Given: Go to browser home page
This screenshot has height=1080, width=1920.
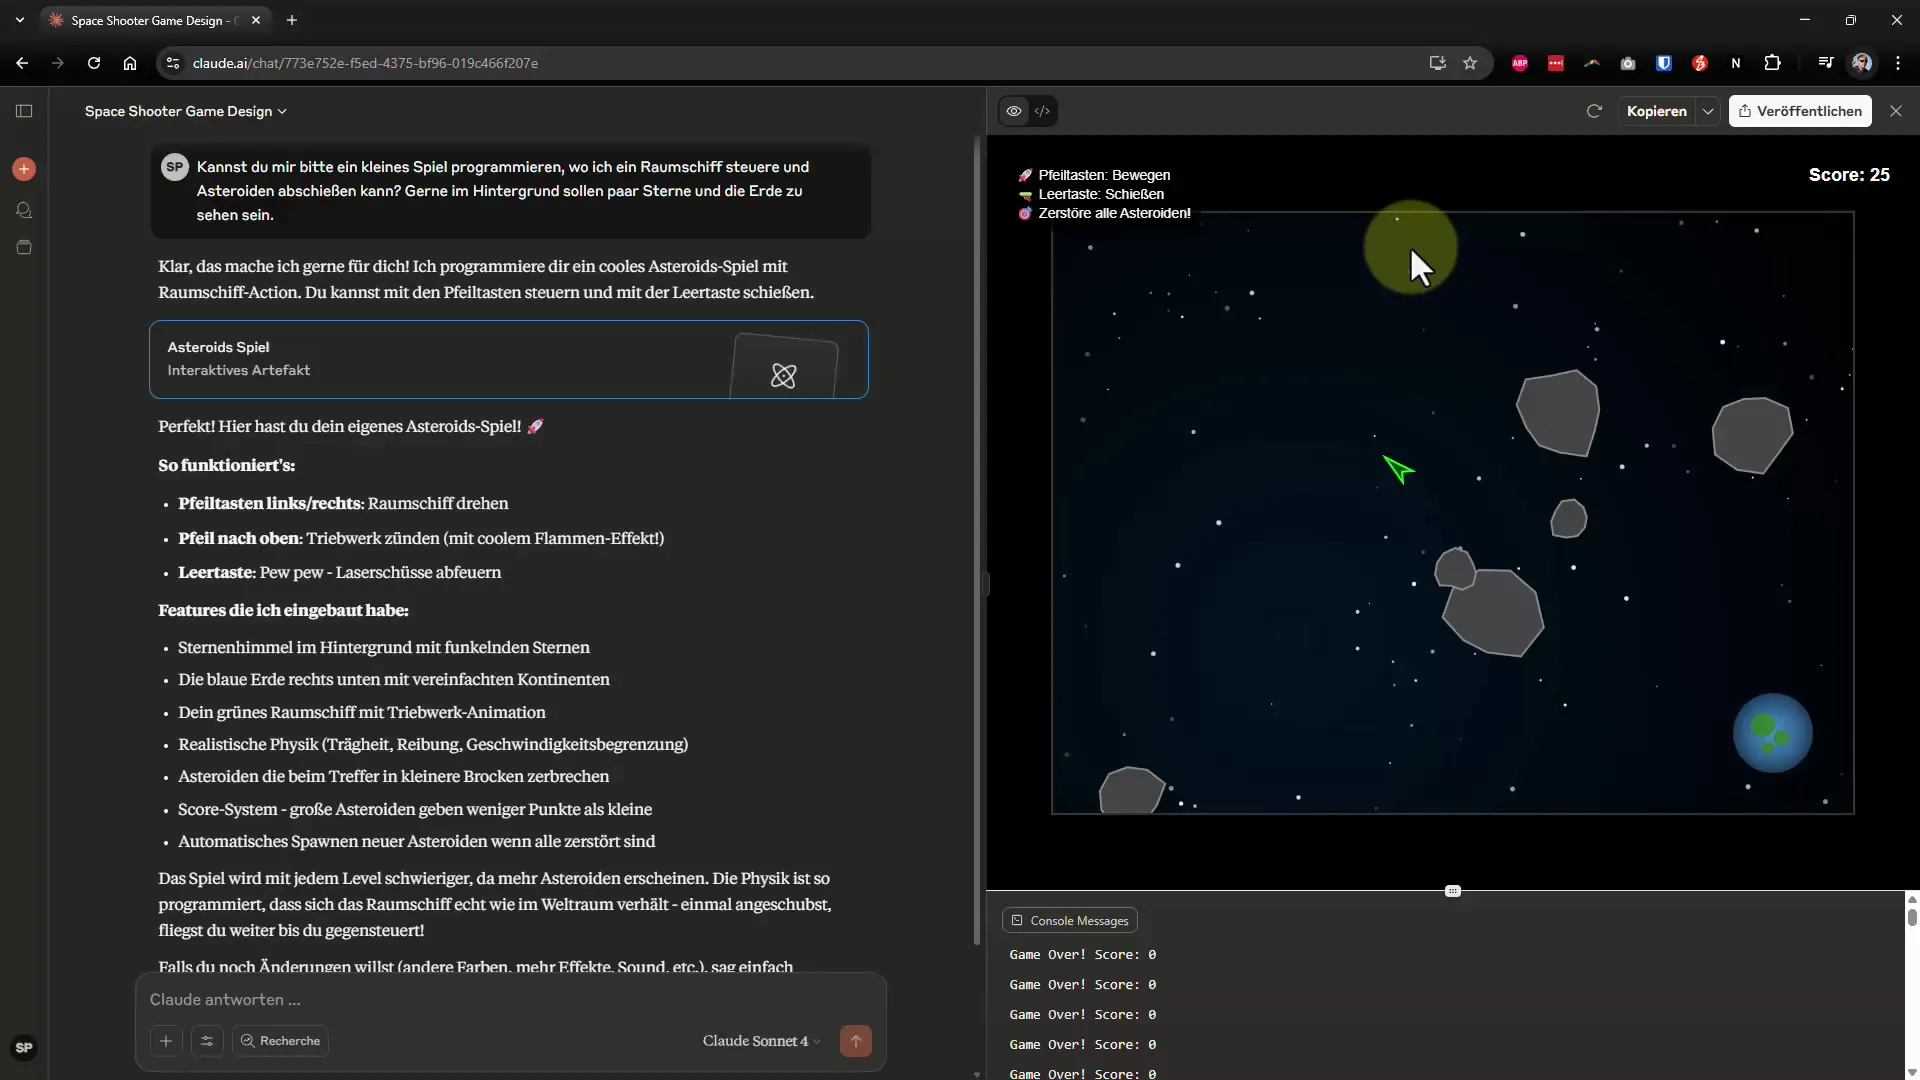Looking at the screenshot, I should pyautogui.click(x=130, y=63).
